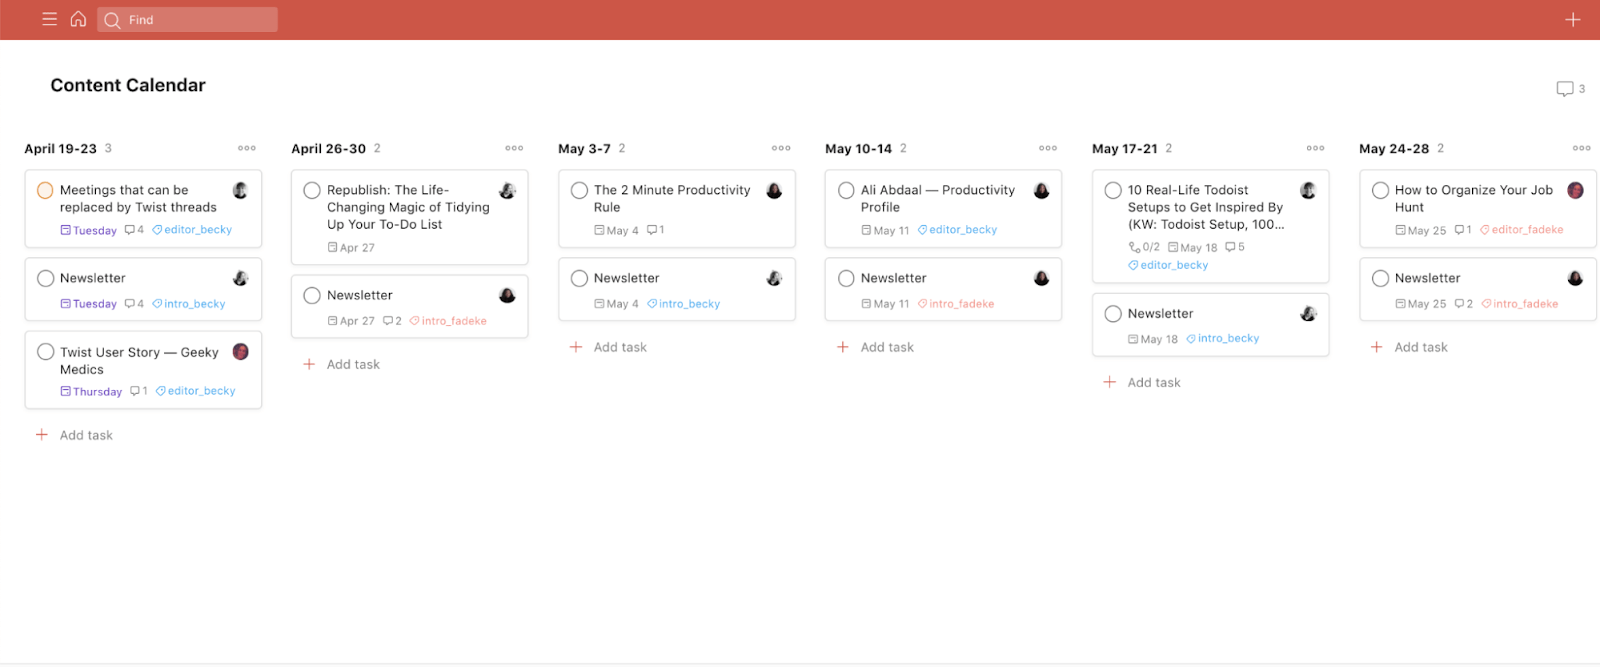Go to Home via house icon
The height and width of the screenshot is (667, 1600).
pos(78,19)
